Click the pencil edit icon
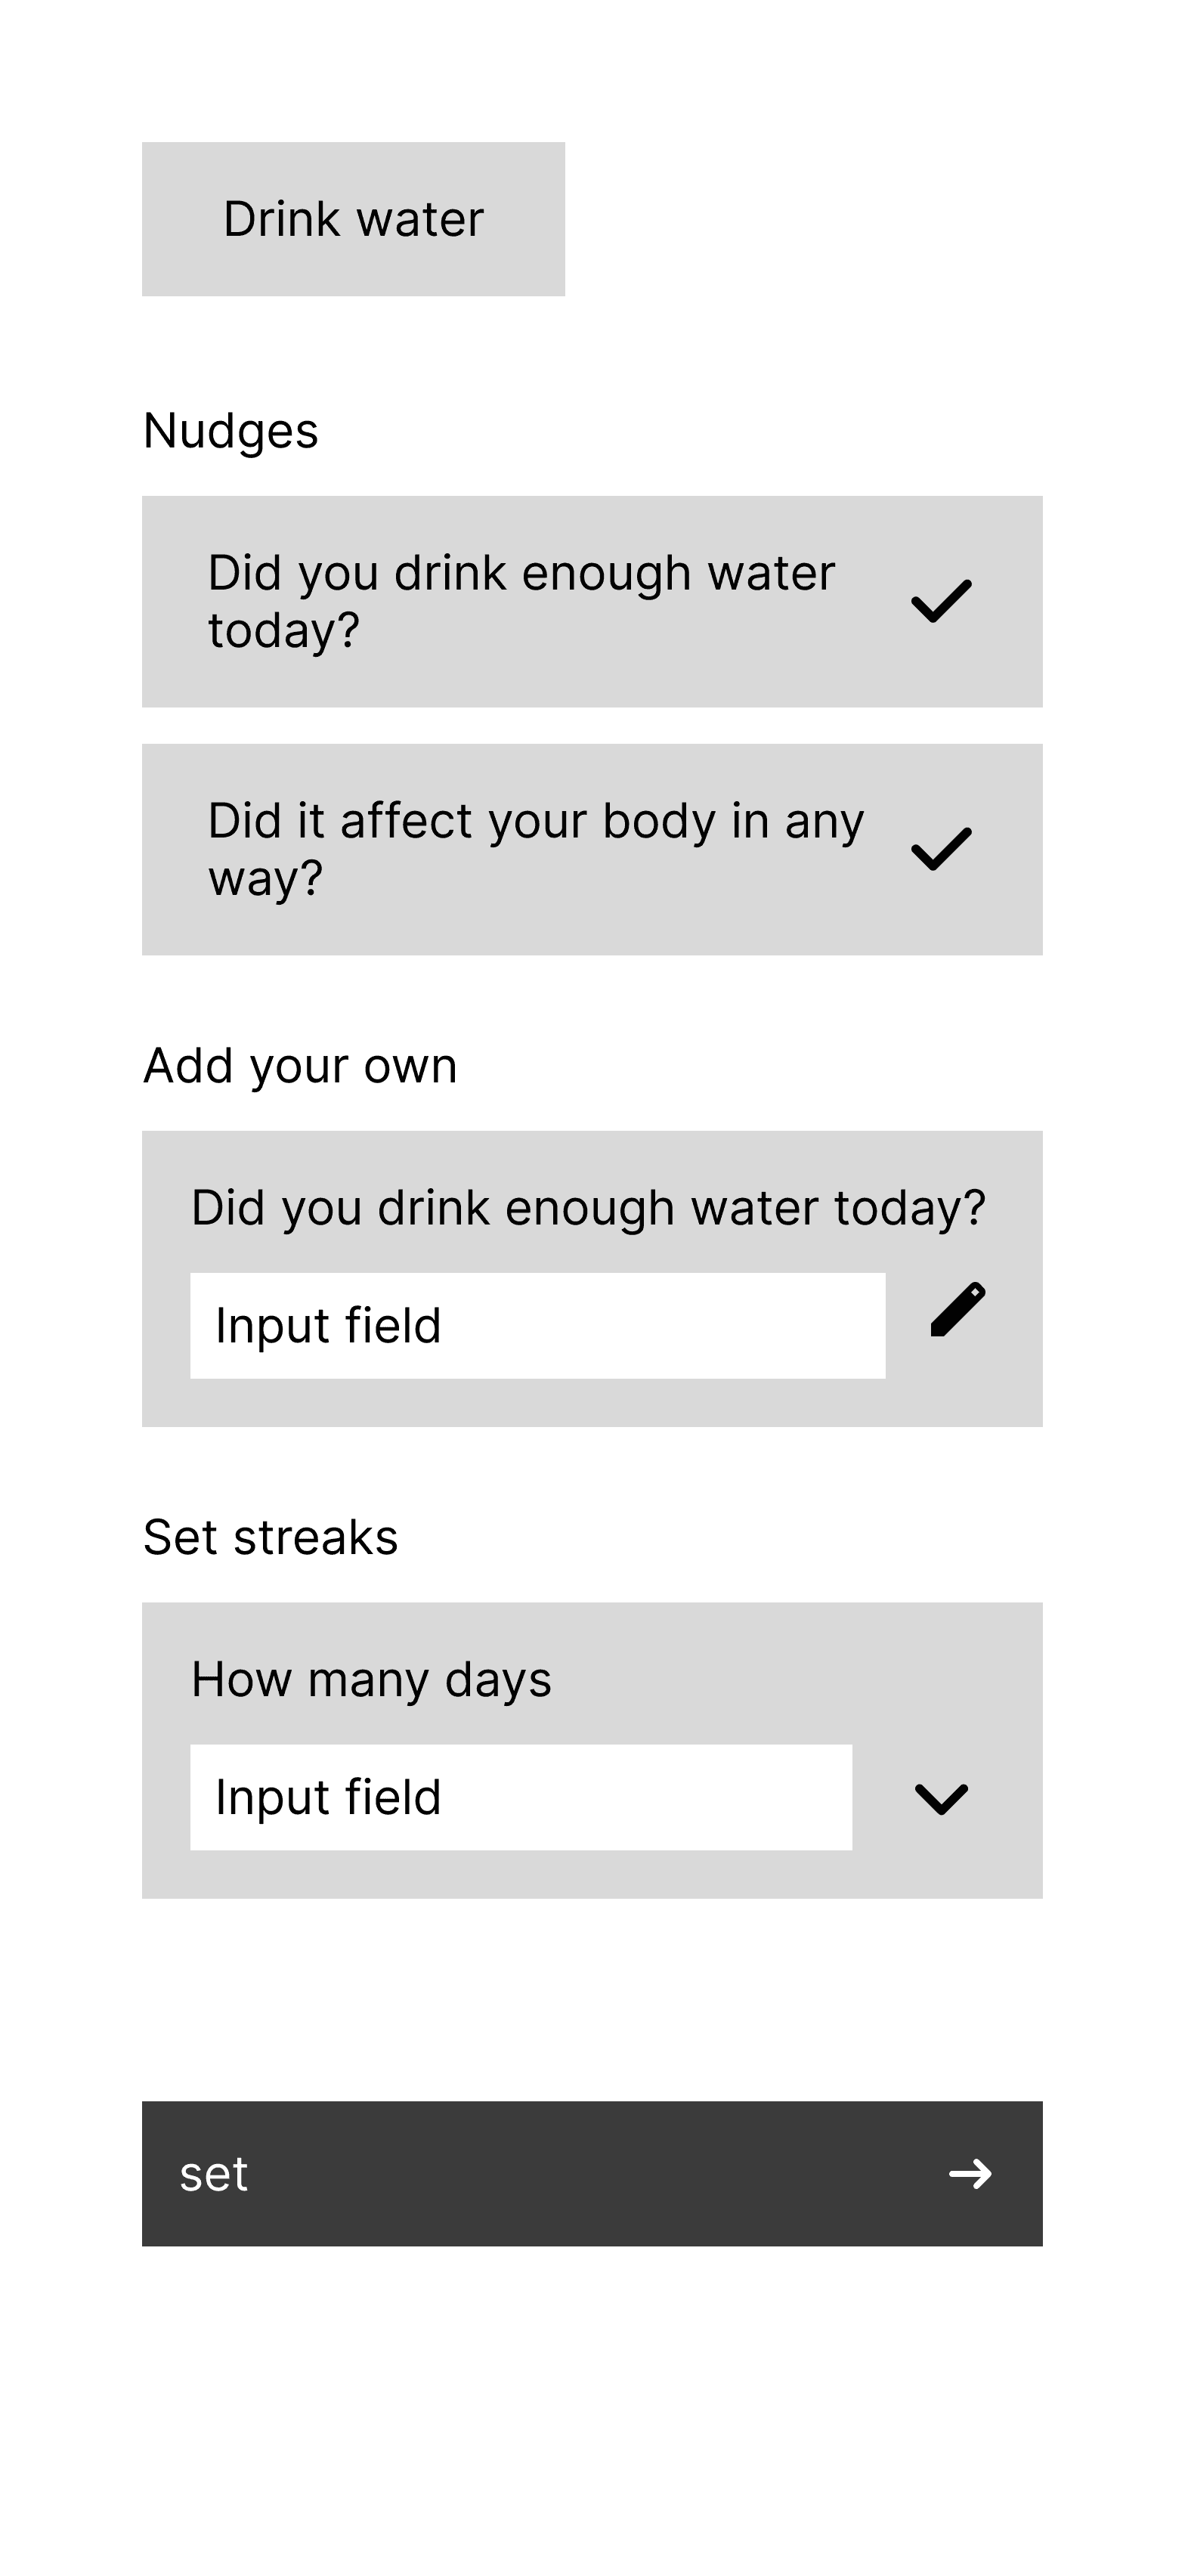 [x=957, y=1309]
